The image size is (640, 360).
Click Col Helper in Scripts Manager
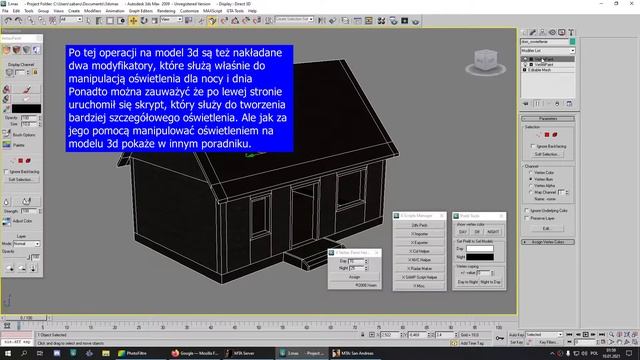pos(419,251)
